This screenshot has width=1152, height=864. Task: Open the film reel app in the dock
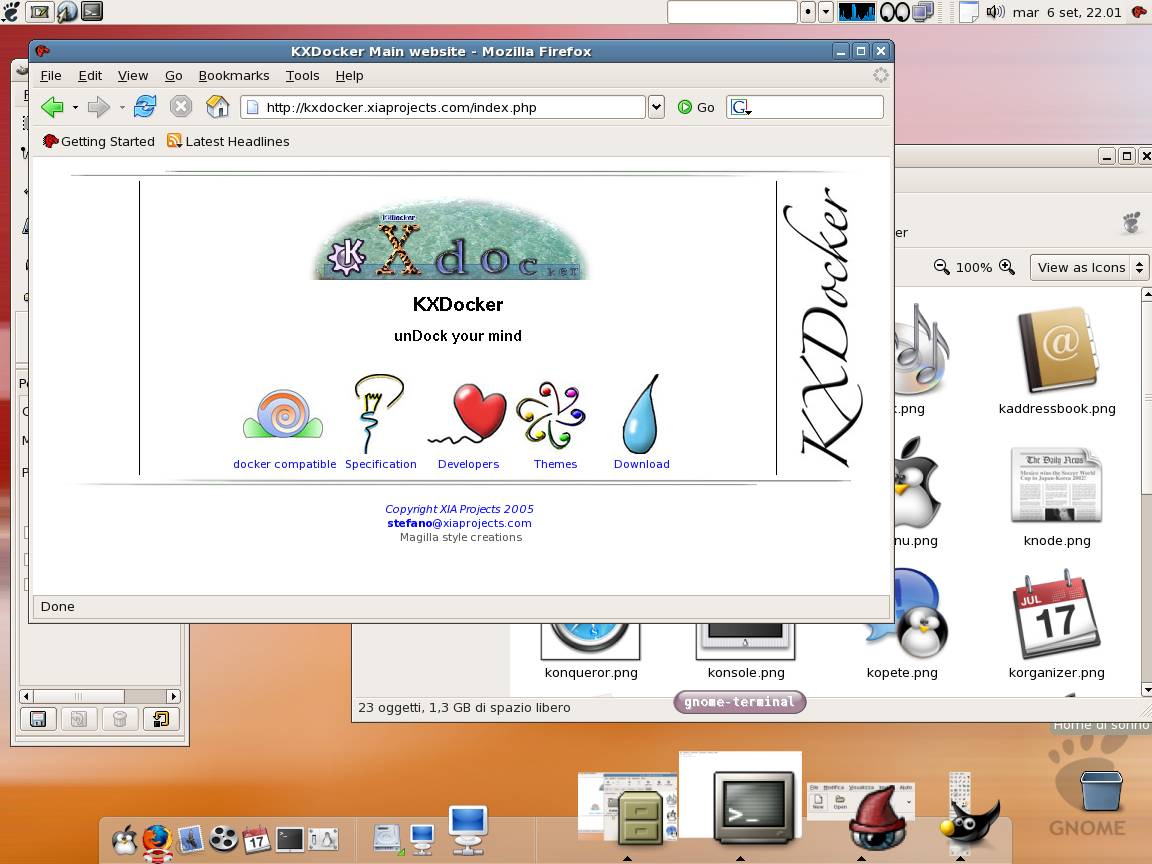tap(223, 838)
